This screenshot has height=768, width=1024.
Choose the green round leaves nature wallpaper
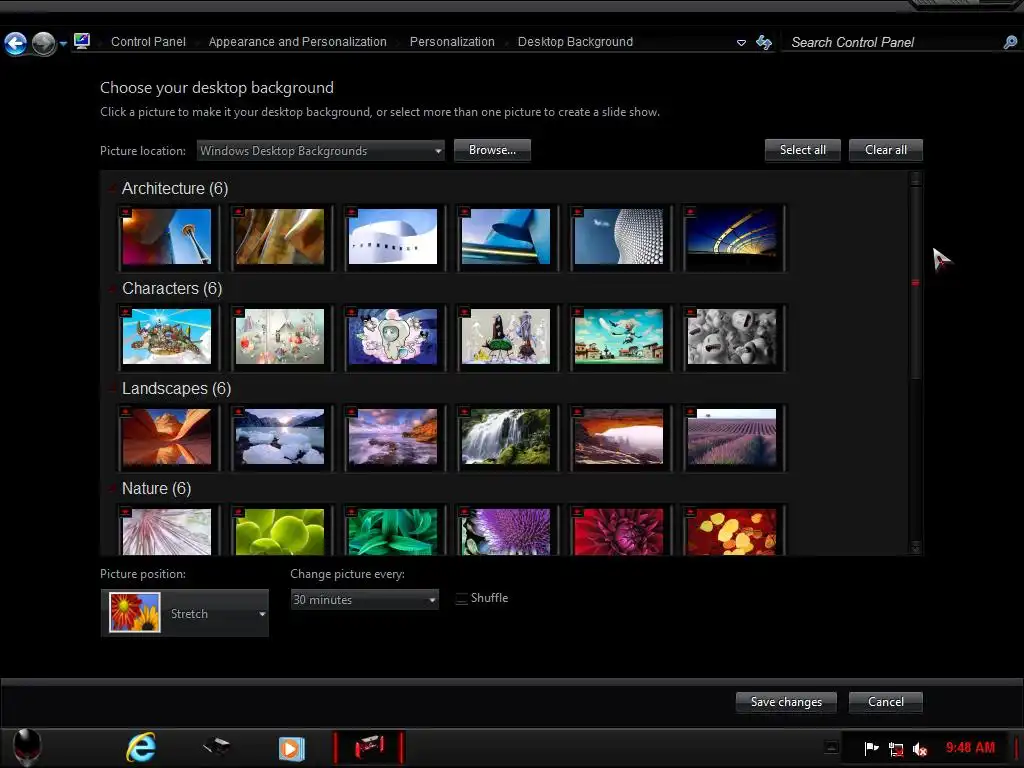[x=280, y=532]
